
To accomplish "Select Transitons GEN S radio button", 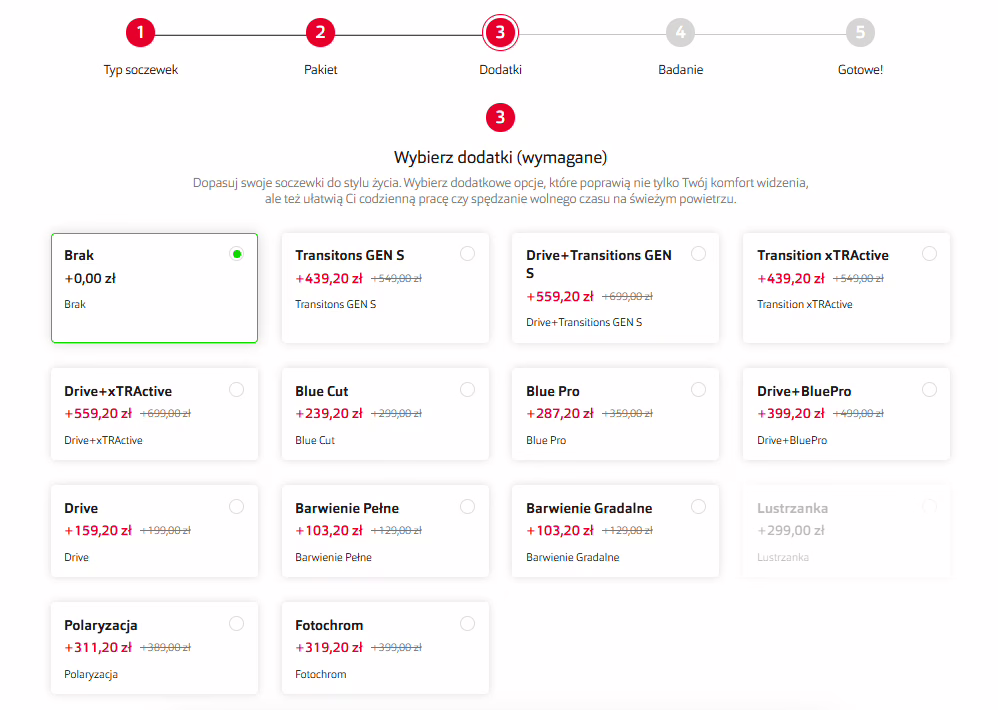I will (467, 254).
